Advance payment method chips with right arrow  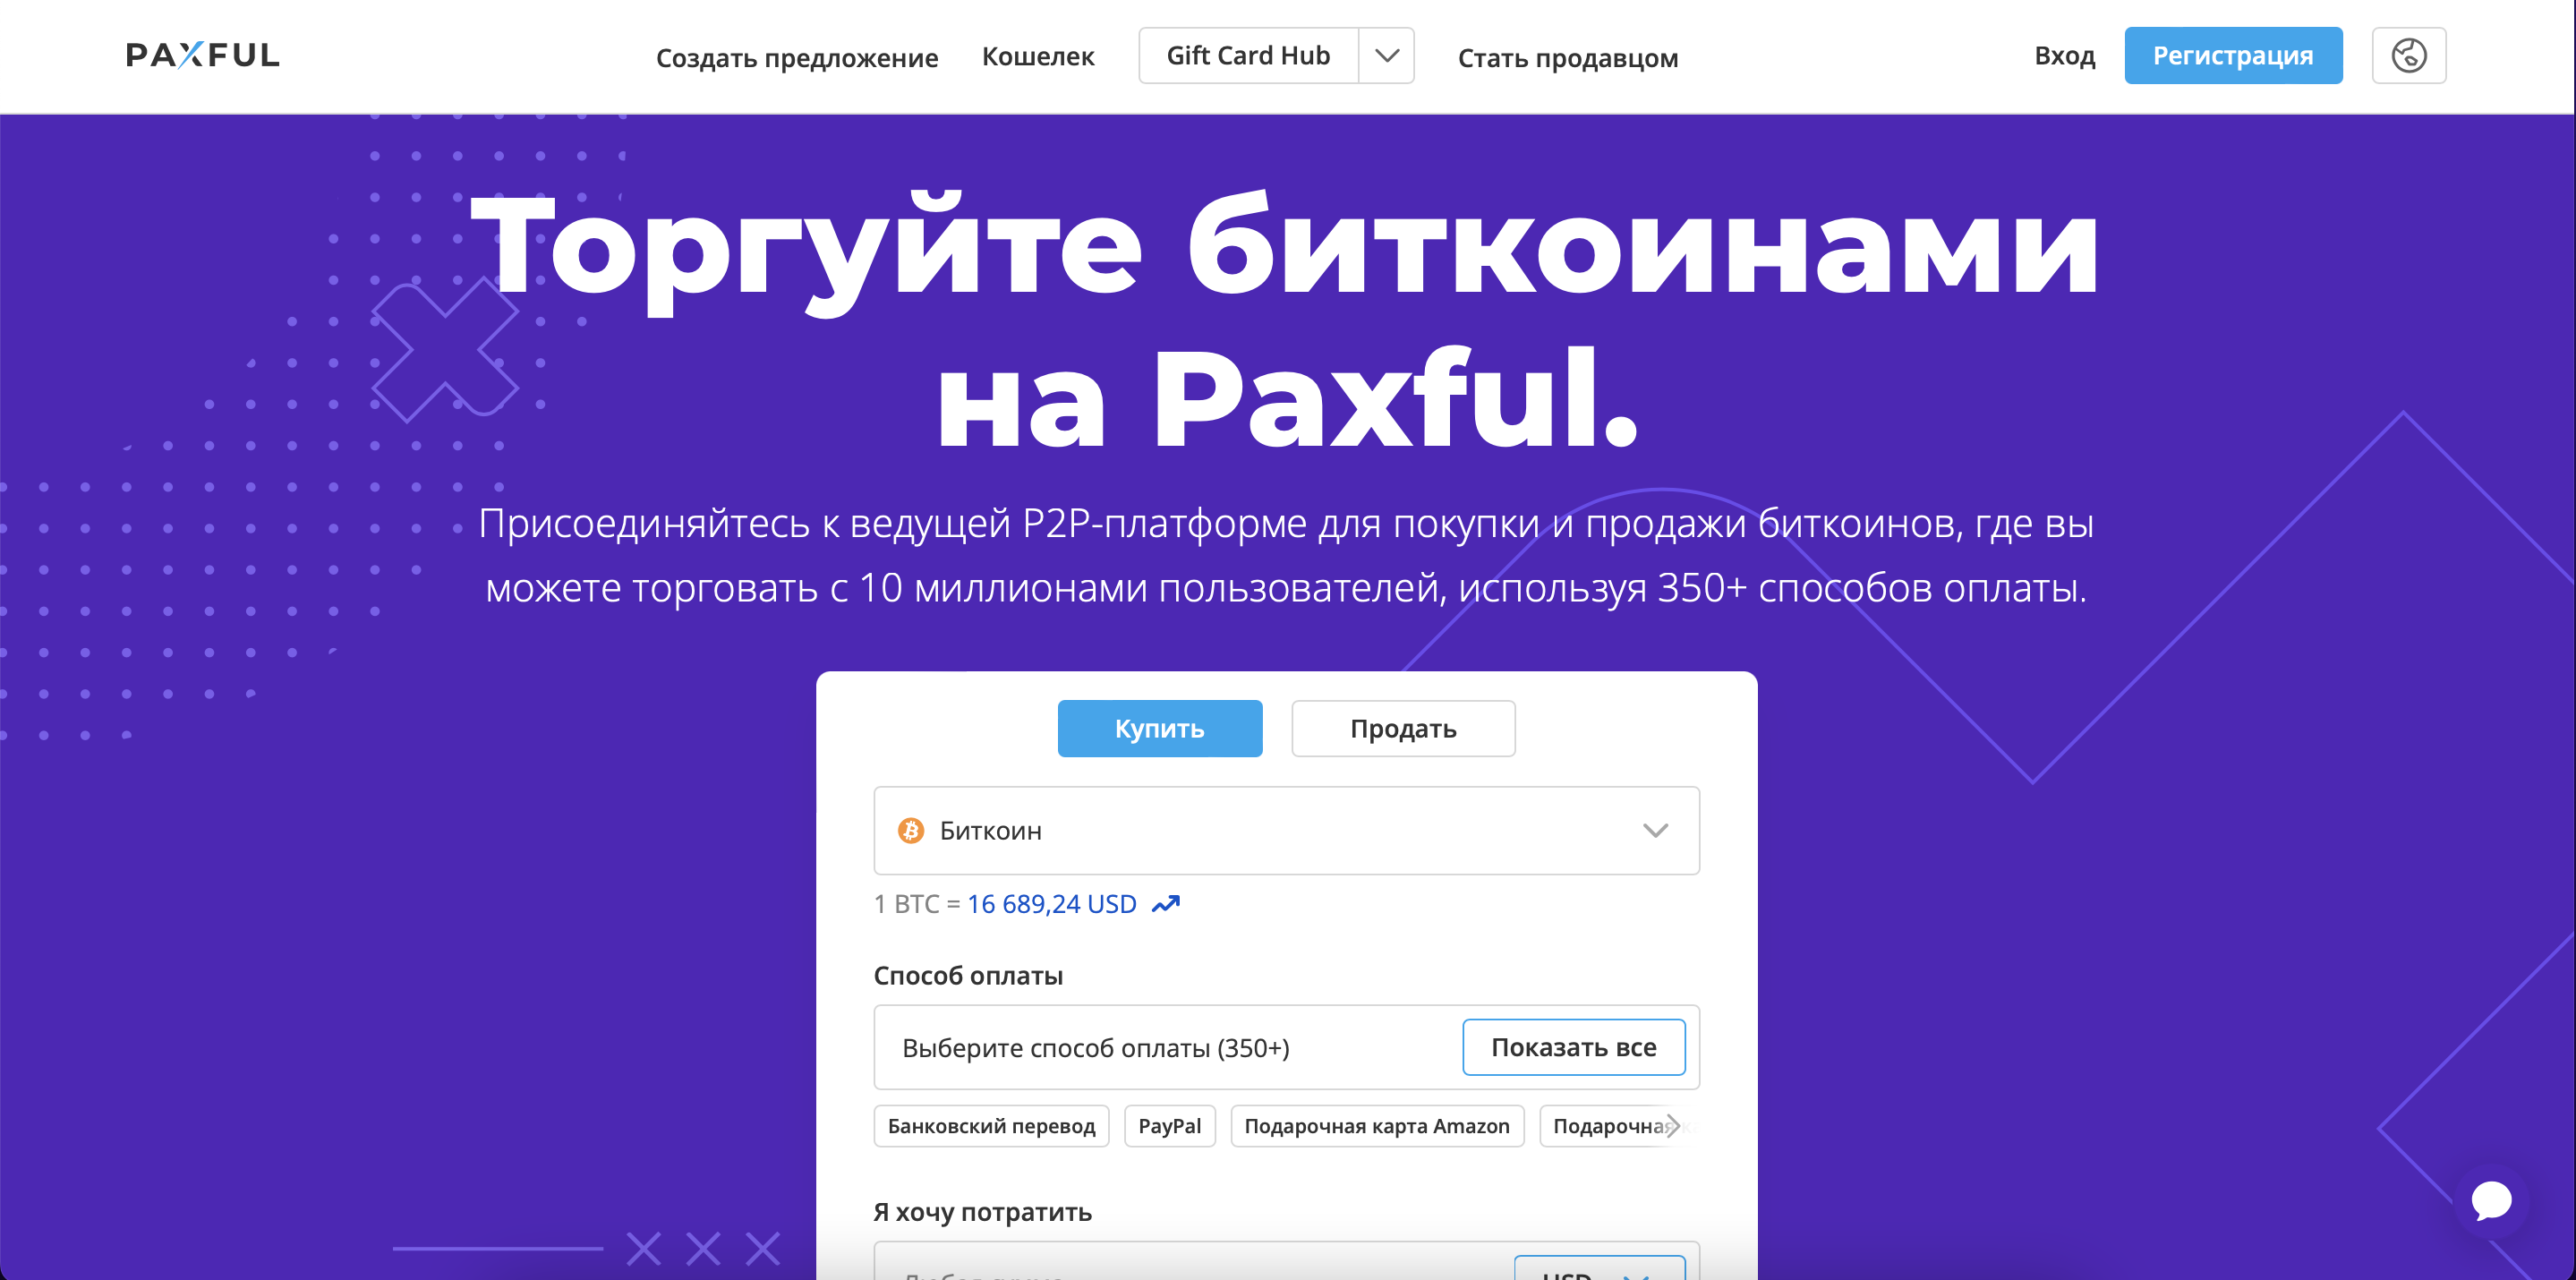[x=1672, y=1126]
